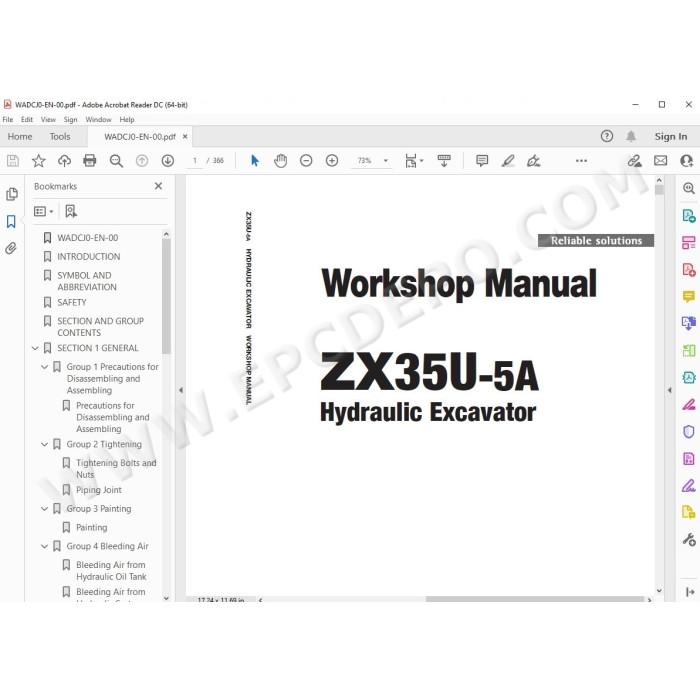The image size is (700, 700).
Task: Zoom in with the plus icon
Action: pyautogui.click(x=332, y=161)
